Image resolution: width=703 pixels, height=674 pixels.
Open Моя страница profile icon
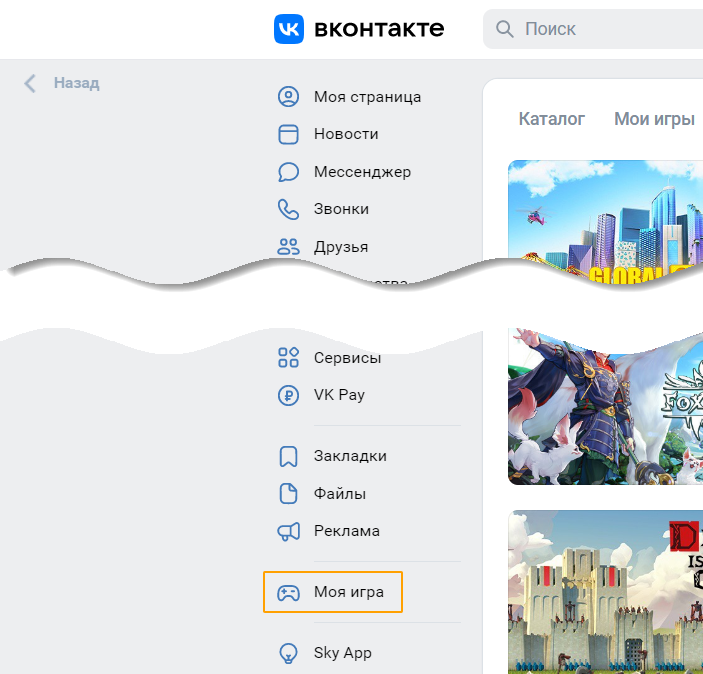pyautogui.click(x=288, y=97)
